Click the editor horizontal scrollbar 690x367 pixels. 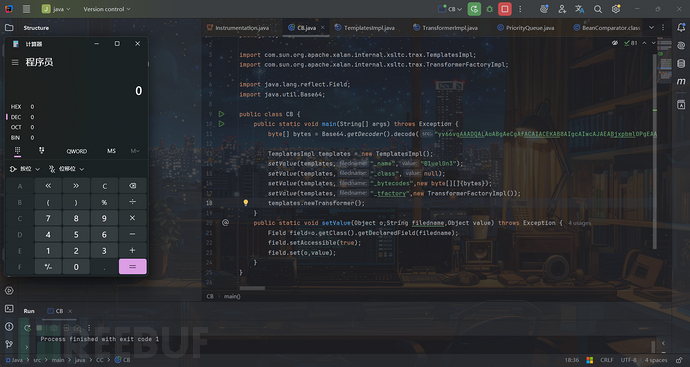point(252,288)
